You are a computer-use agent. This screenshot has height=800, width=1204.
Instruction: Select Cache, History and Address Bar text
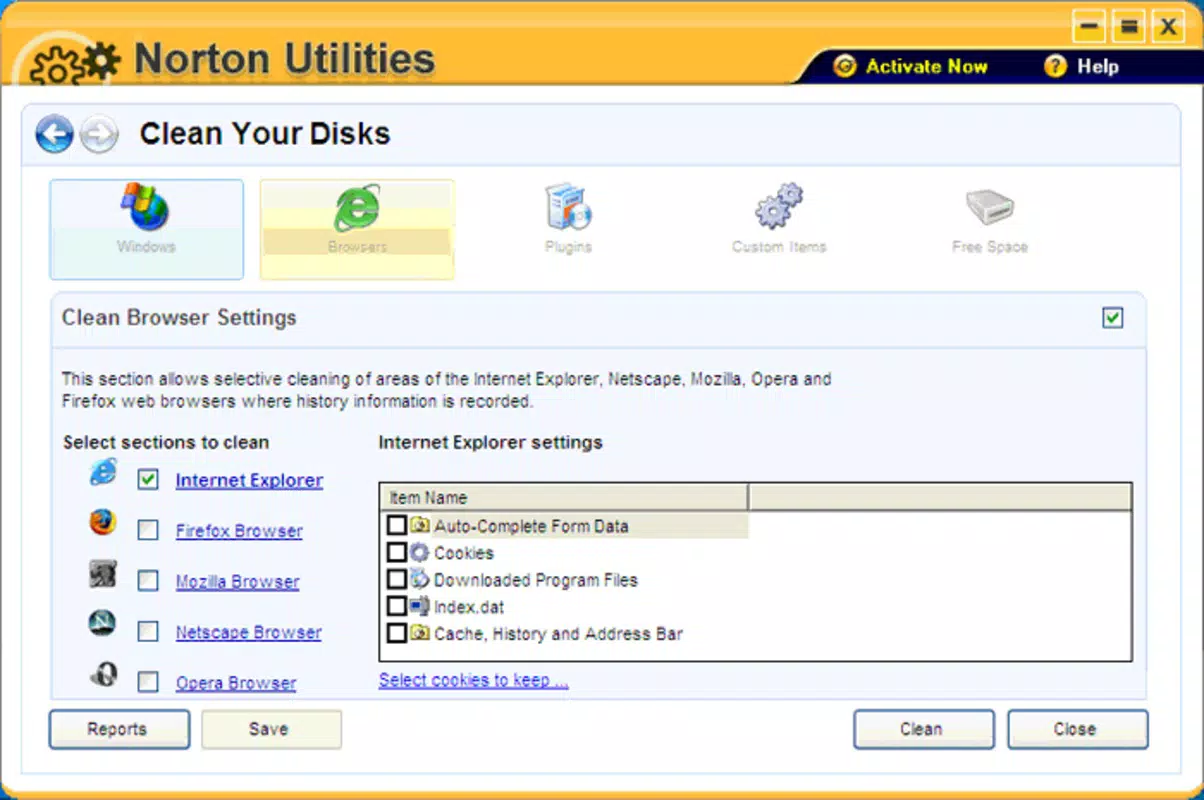pos(559,634)
